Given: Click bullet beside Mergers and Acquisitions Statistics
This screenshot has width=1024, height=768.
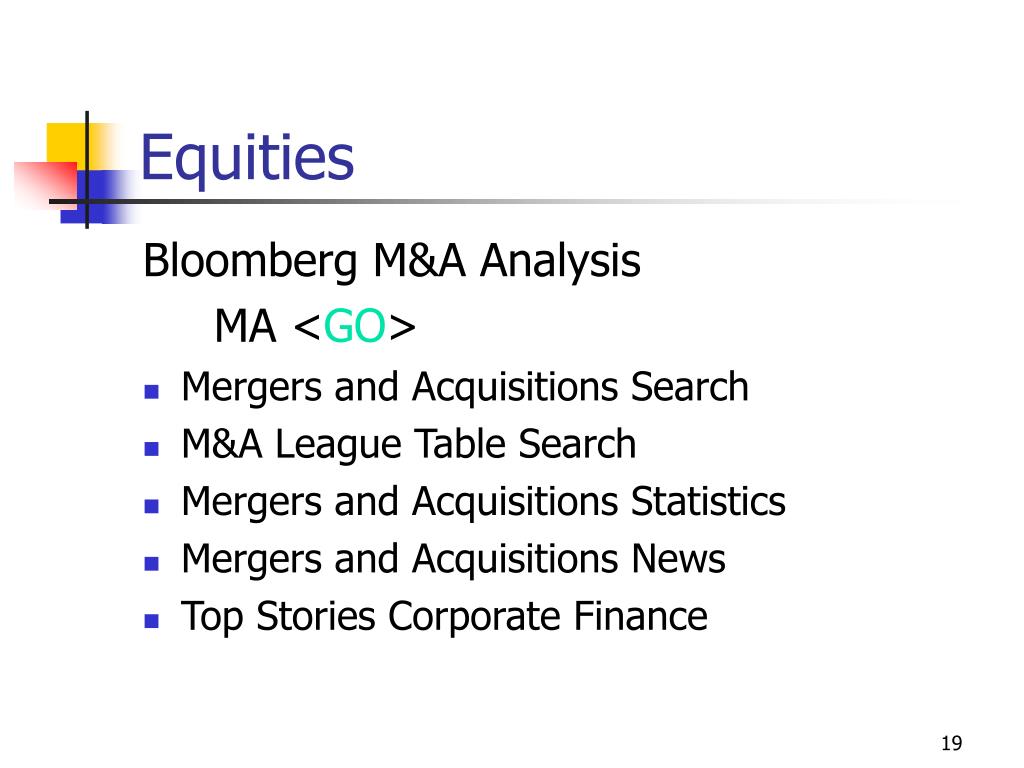Looking at the screenshot, I should coord(152,506).
